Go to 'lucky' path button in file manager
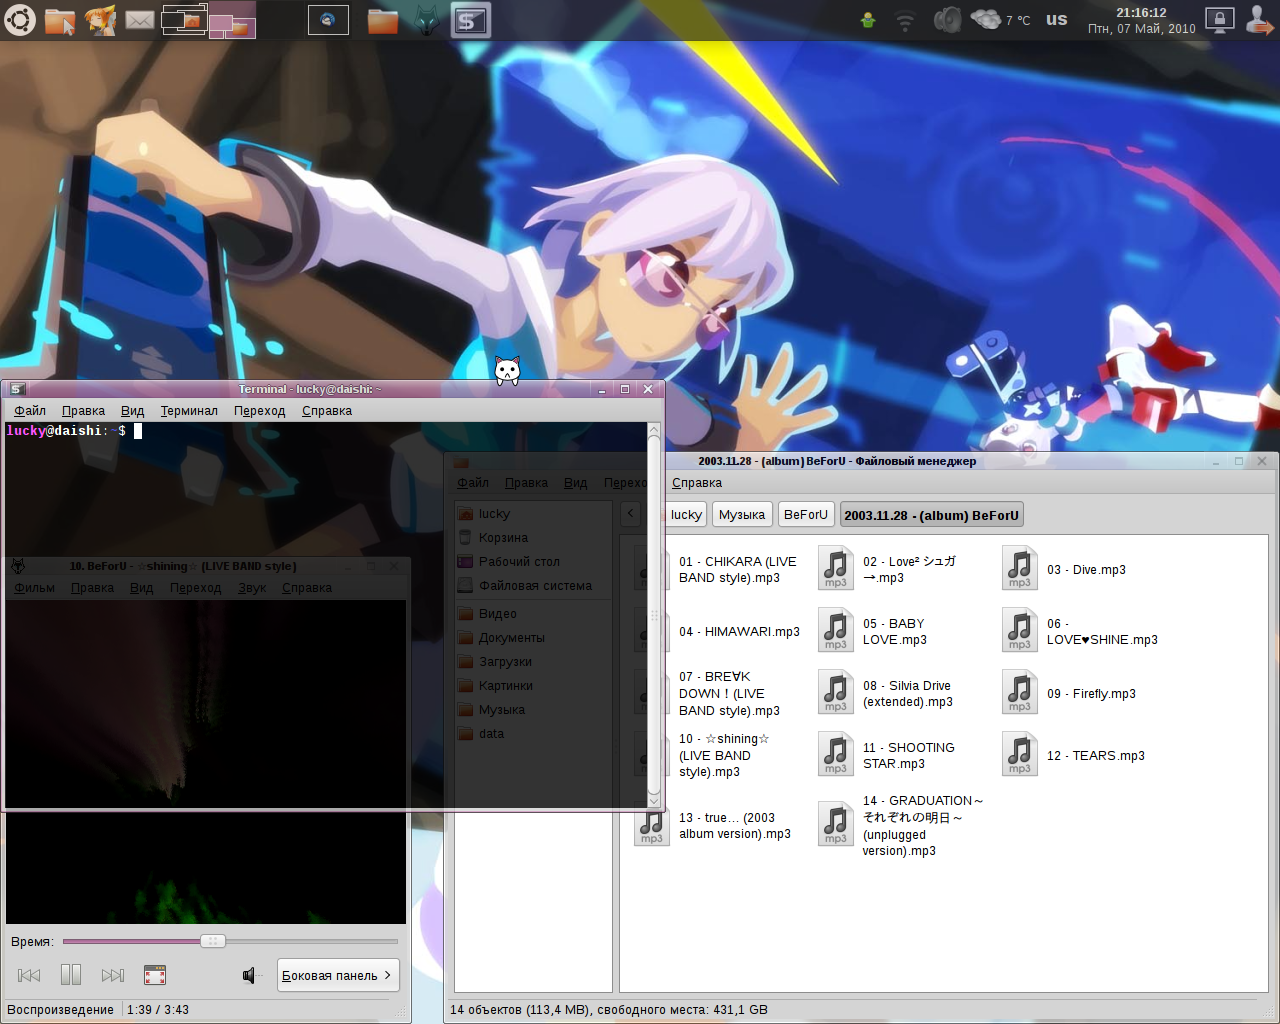1280x1024 pixels. point(686,515)
